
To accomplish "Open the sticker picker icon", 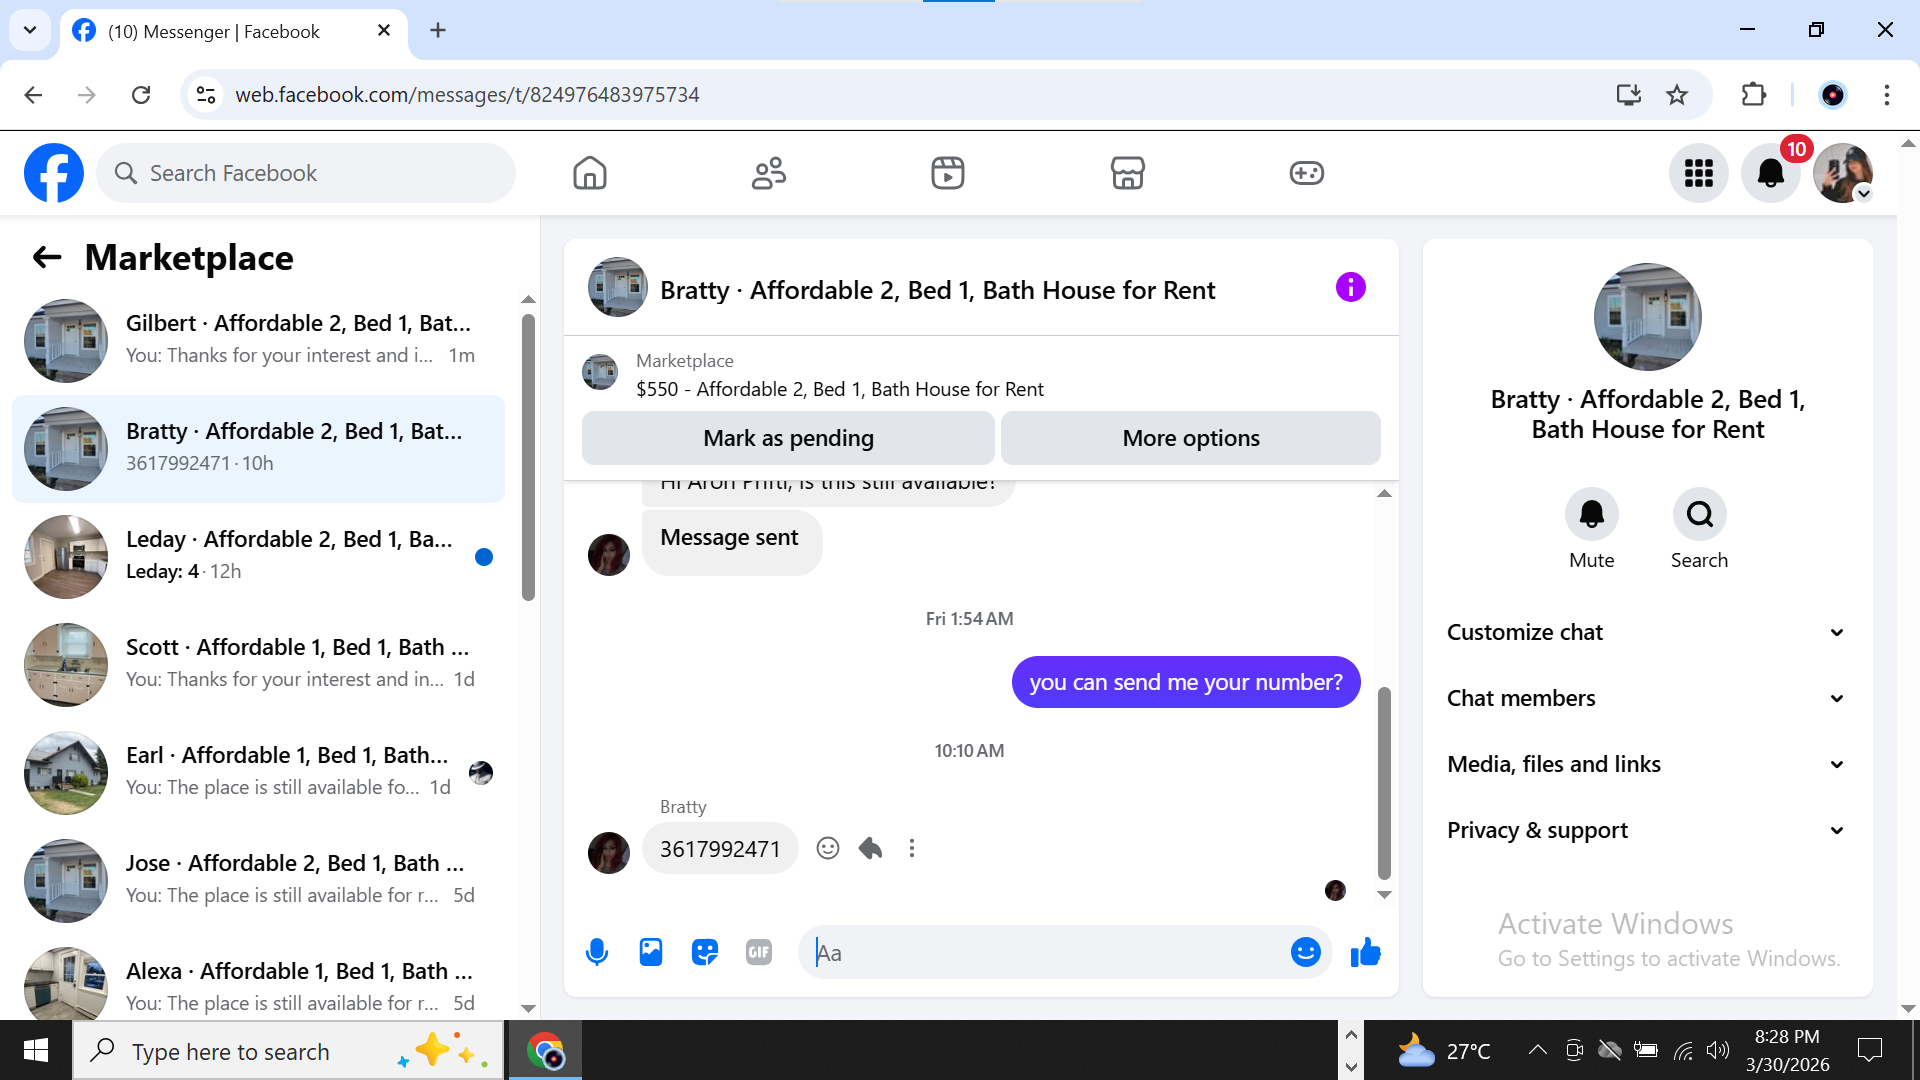I will coord(705,952).
